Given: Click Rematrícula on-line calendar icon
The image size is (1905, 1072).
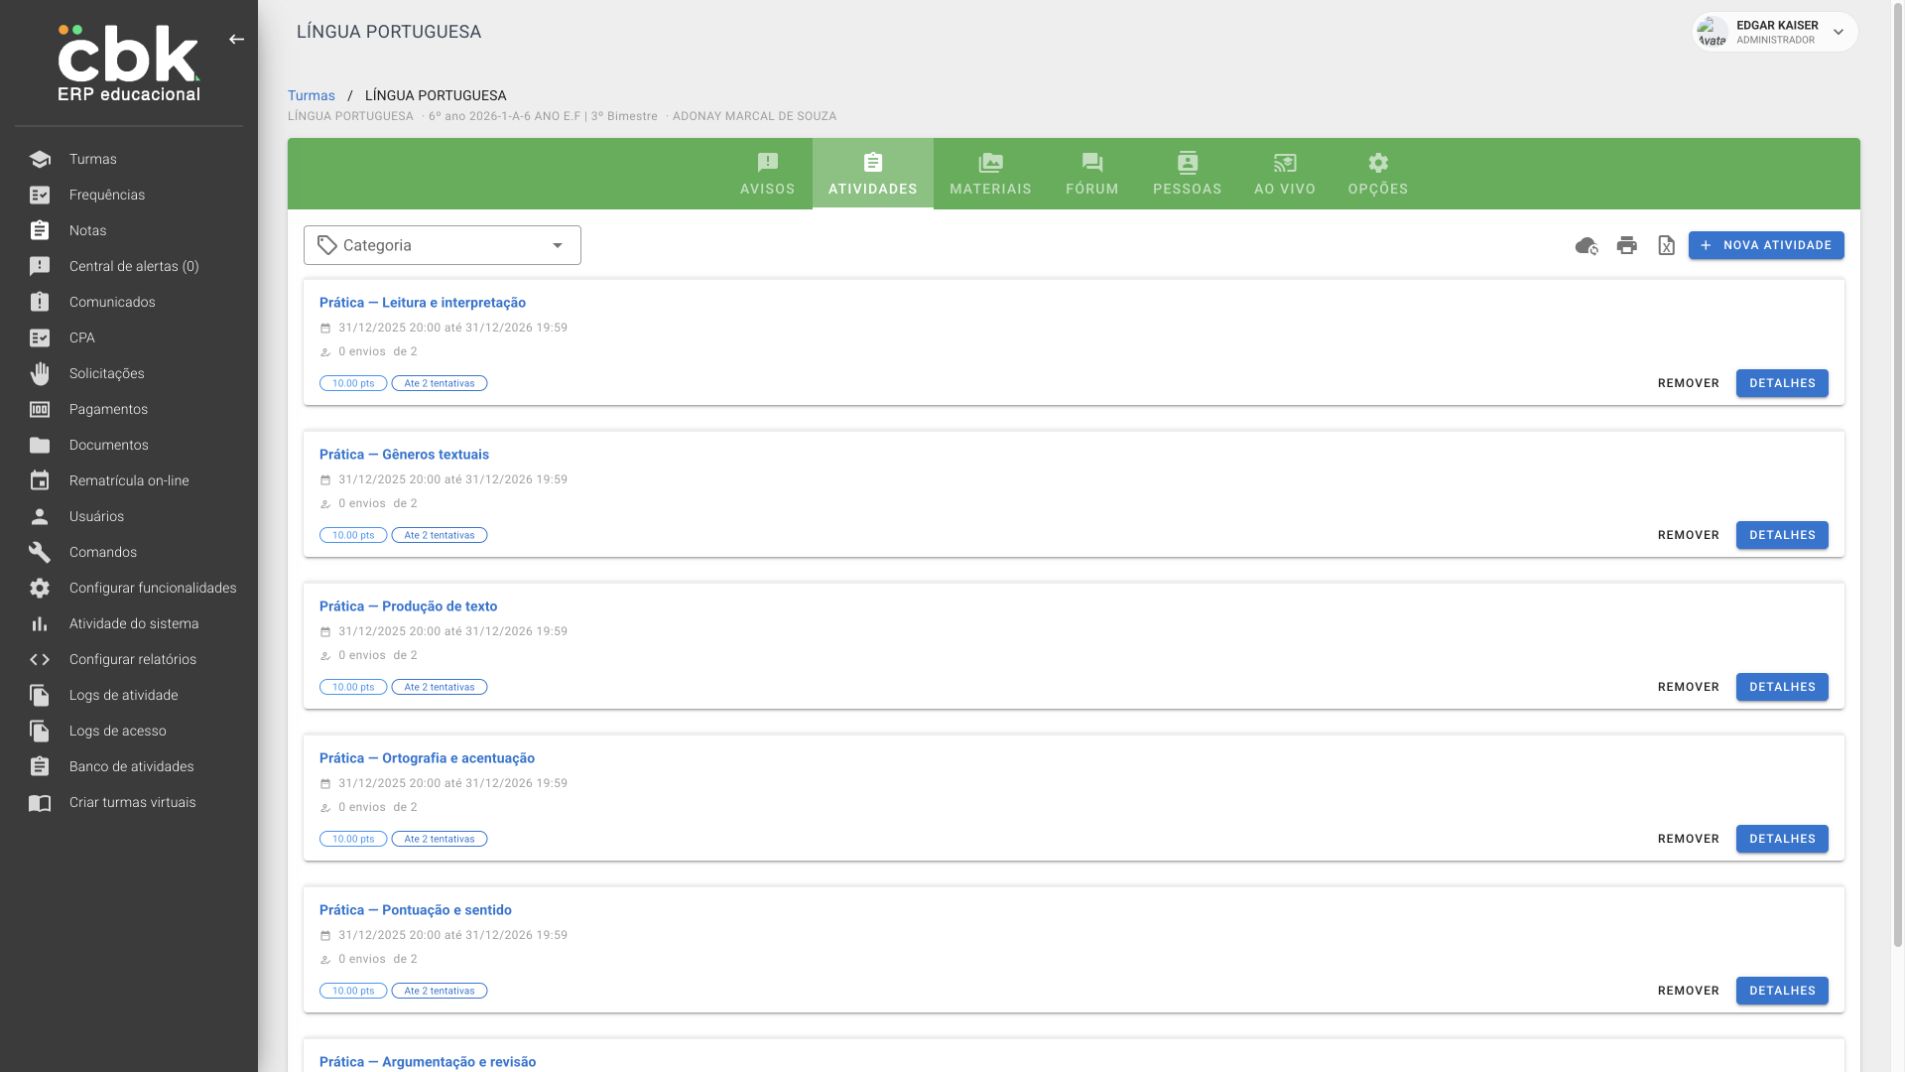Looking at the screenshot, I should tap(39, 481).
